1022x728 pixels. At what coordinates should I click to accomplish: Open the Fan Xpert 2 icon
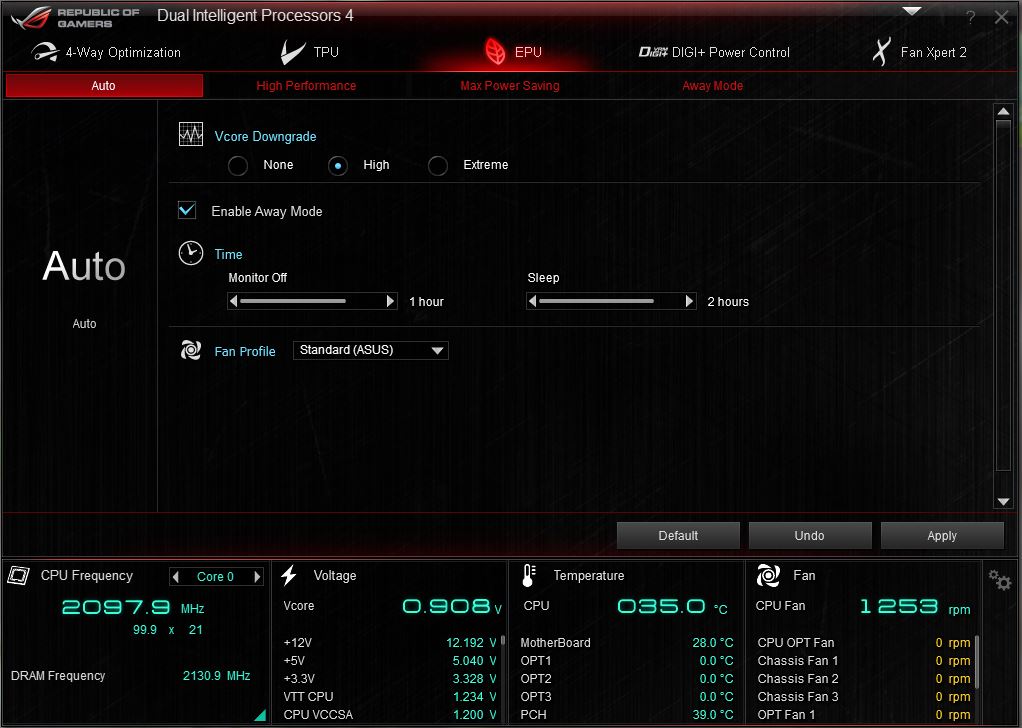point(881,51)
